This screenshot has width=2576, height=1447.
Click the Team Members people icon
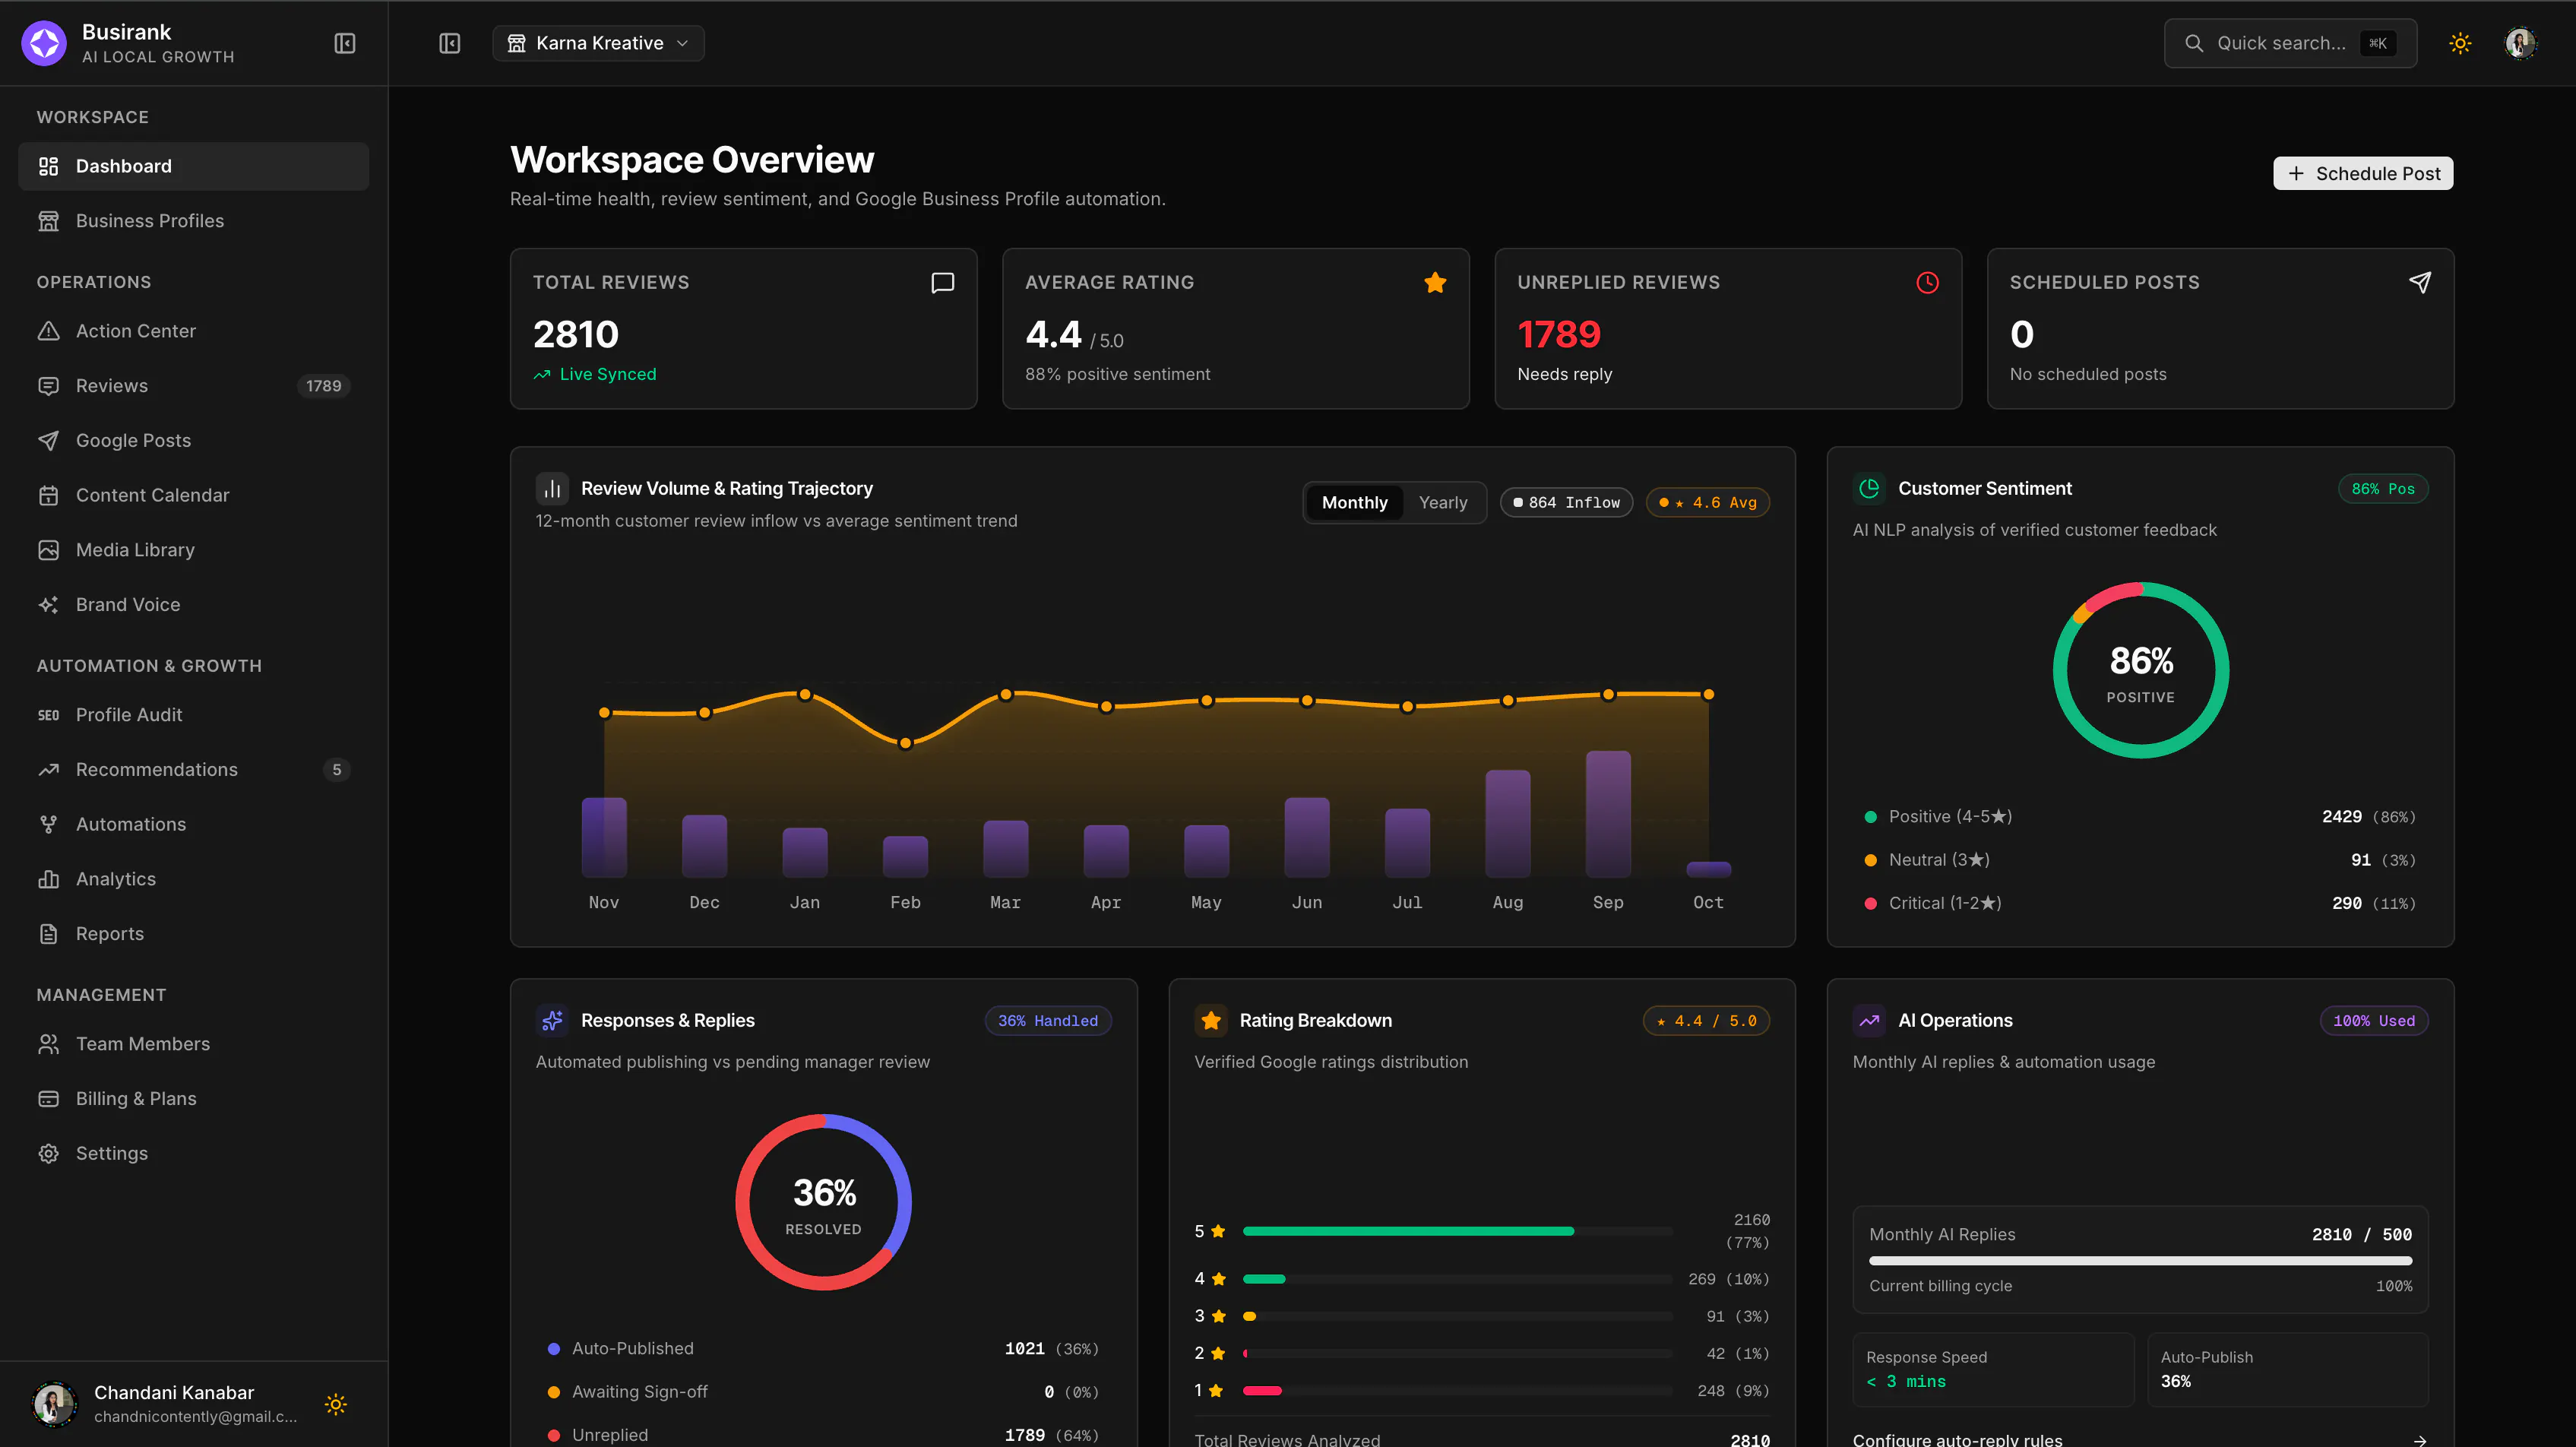(x=48, y=1044)
